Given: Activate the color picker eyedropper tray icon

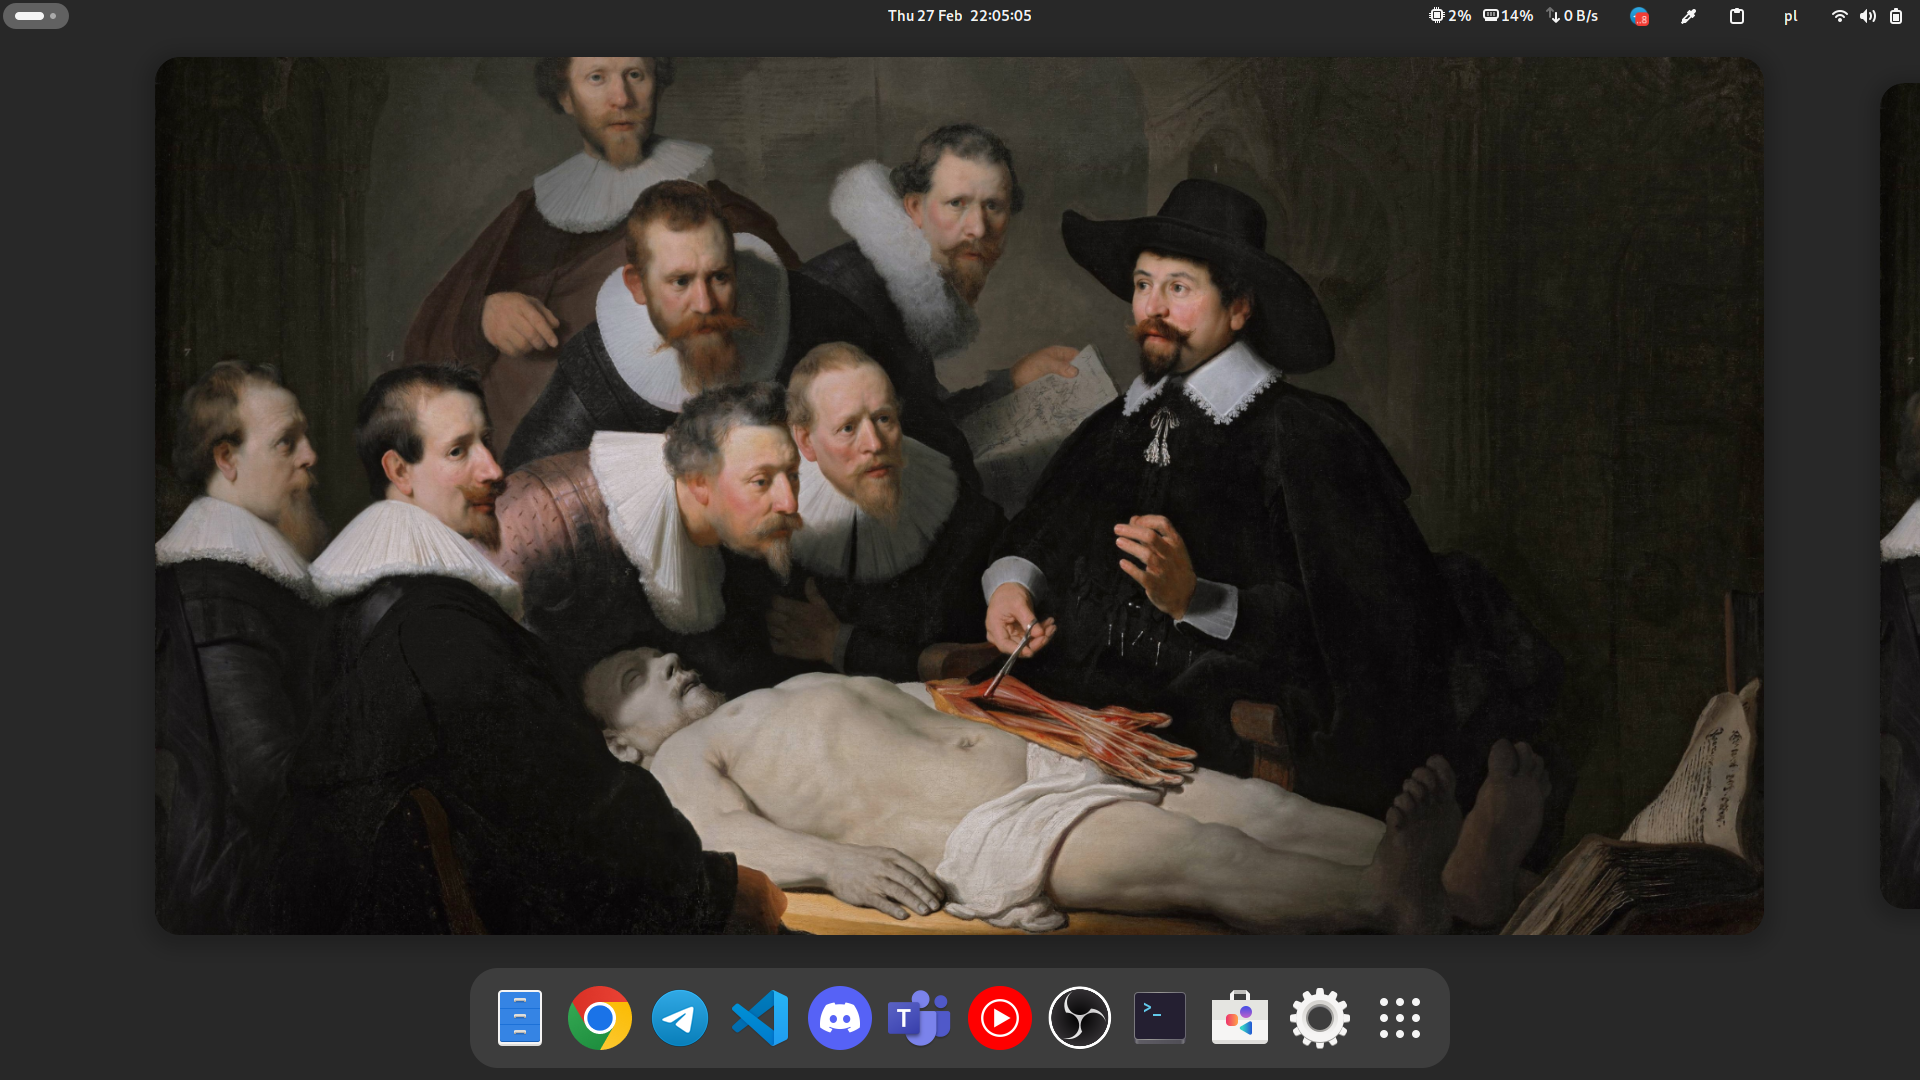Looking at the screenshot, I should click(x=1688, y=16).
